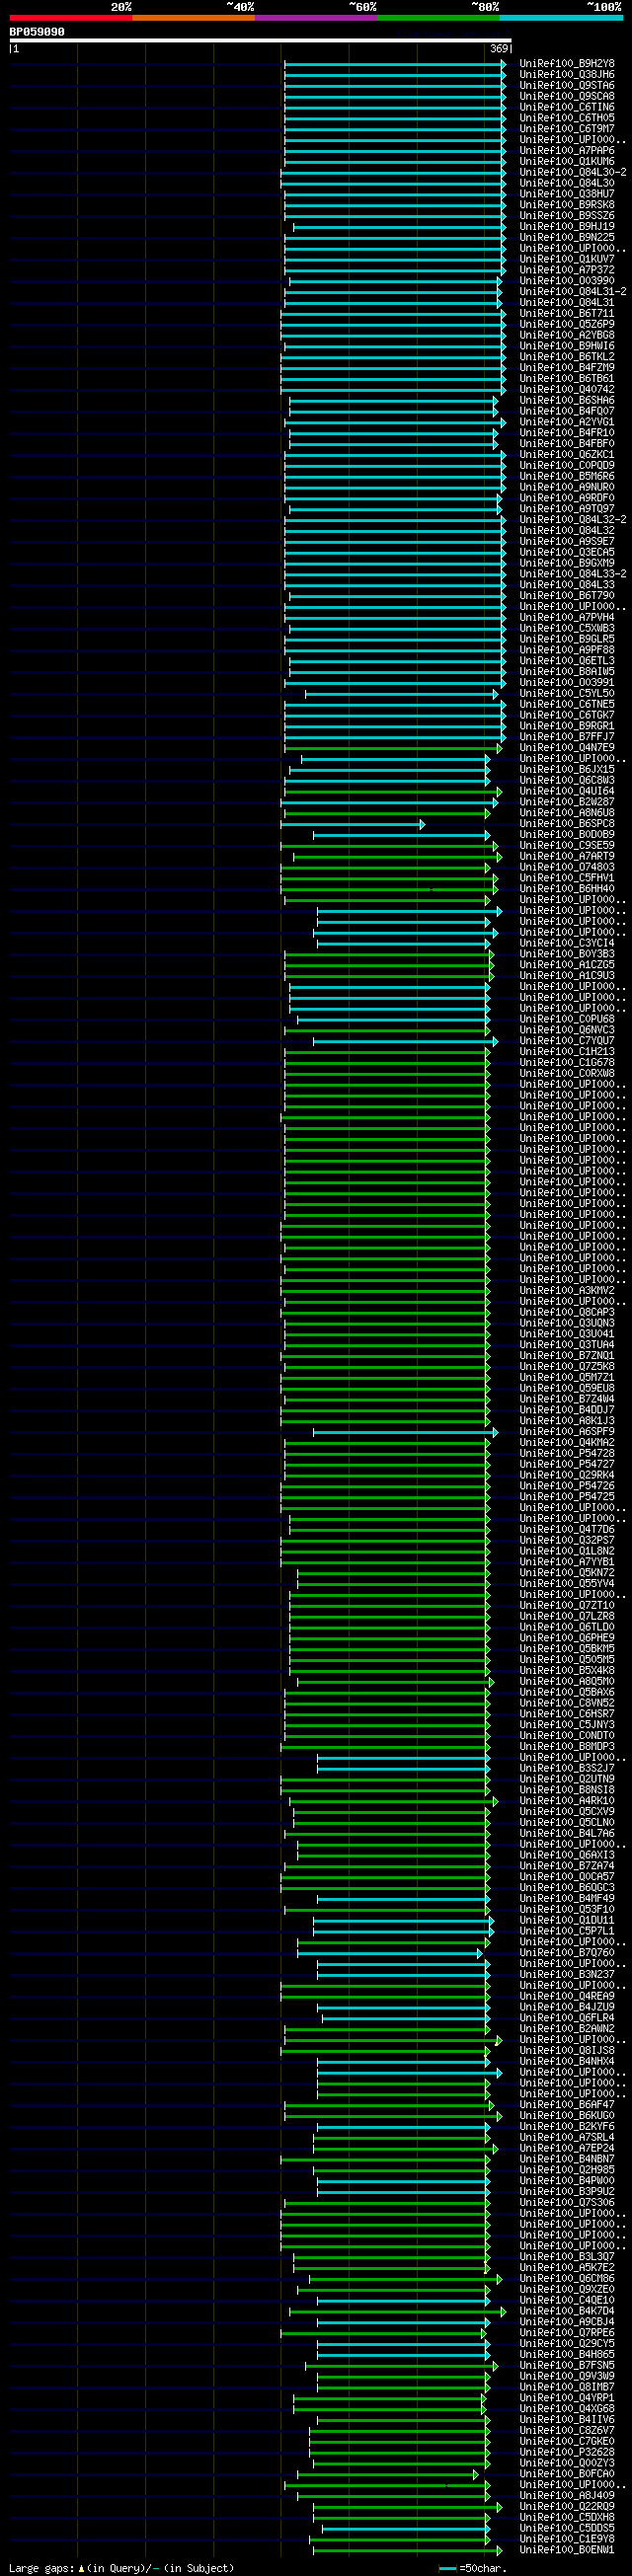Select hit UniRef100_Q3ECA5
632x2576 pixels.
pos(567,553)
